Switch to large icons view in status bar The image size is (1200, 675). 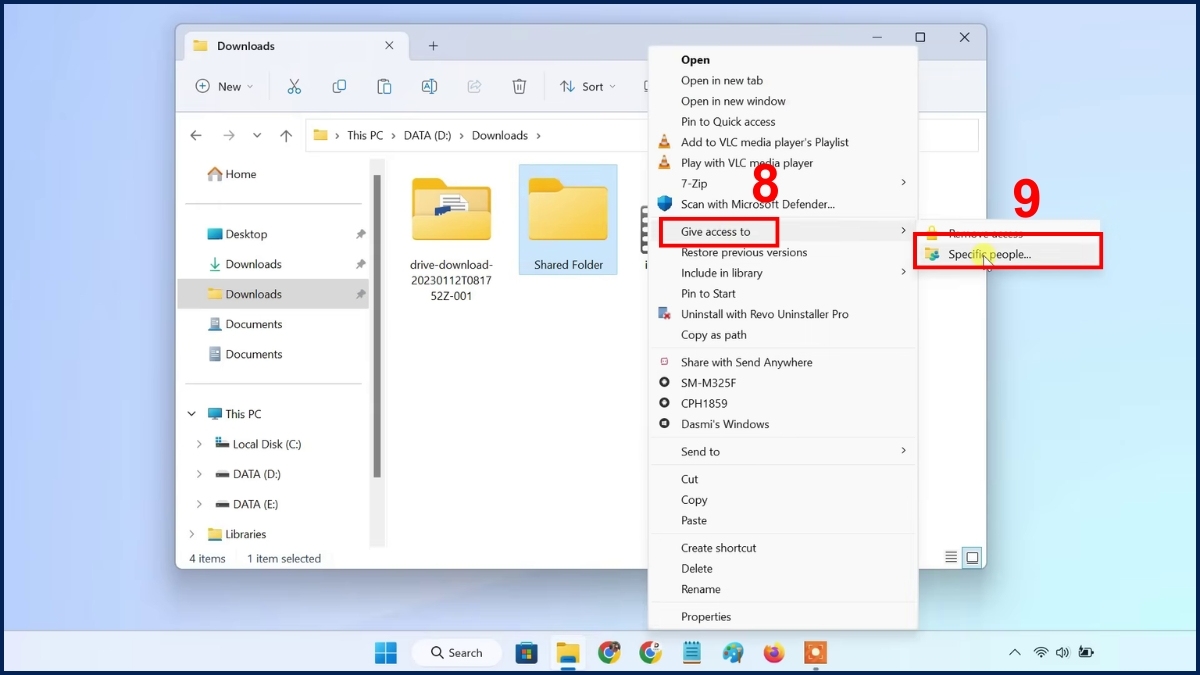(x=972, y=558)
